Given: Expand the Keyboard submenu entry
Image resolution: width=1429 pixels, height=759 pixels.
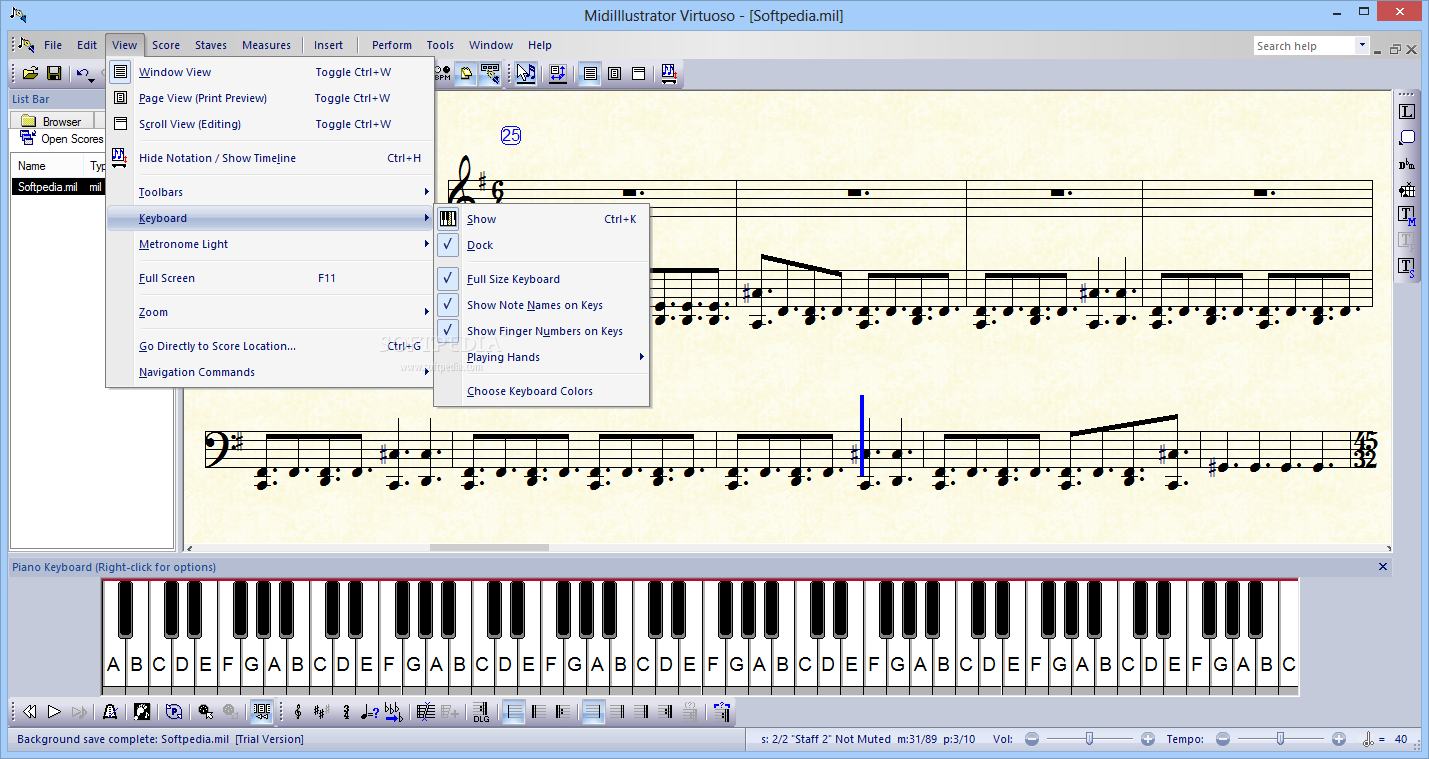Looking at the screenshot, I should coord(270,218).
